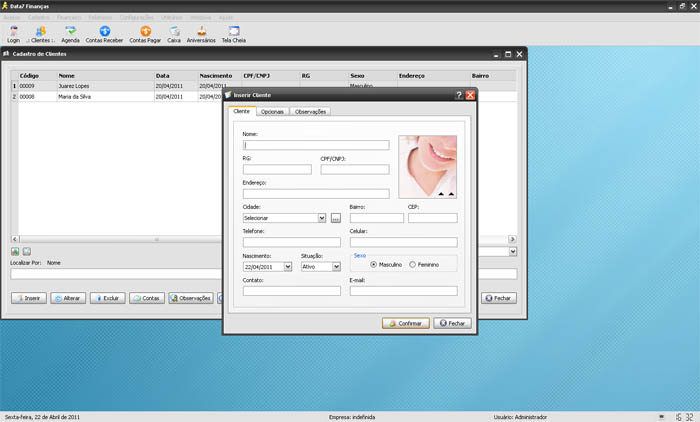Click Inserir in Cadastro de Clientes

point(29,298)
